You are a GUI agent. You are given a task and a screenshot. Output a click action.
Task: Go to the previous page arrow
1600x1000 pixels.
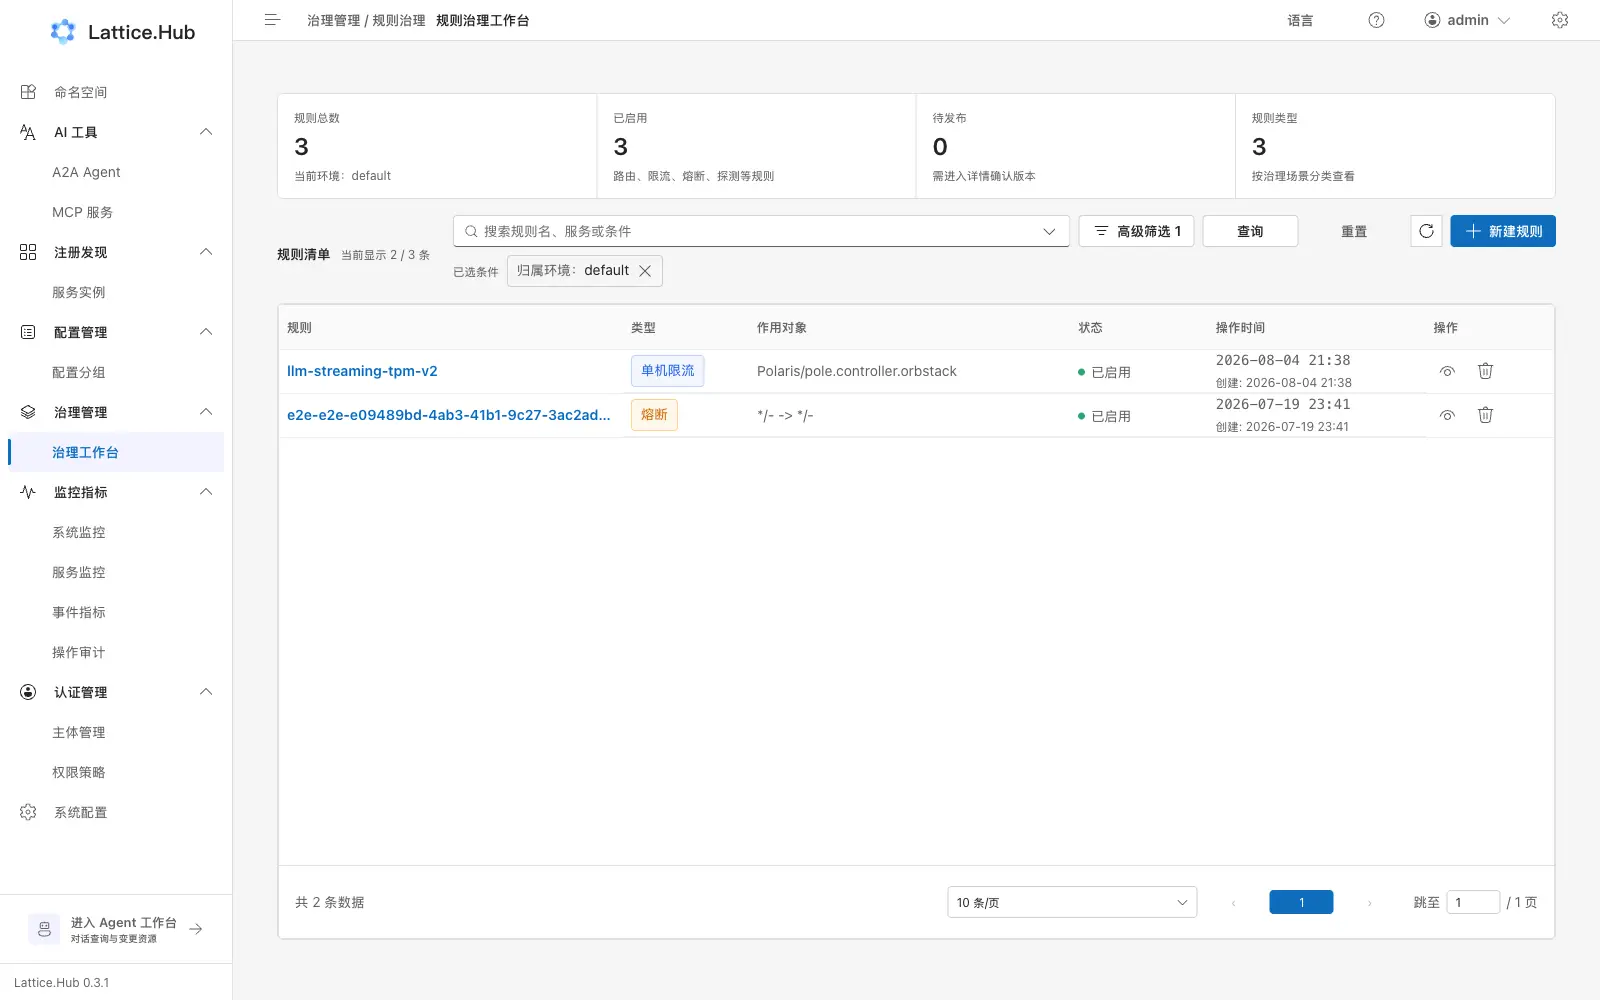pyautogui.click(x=1233, y=903)
